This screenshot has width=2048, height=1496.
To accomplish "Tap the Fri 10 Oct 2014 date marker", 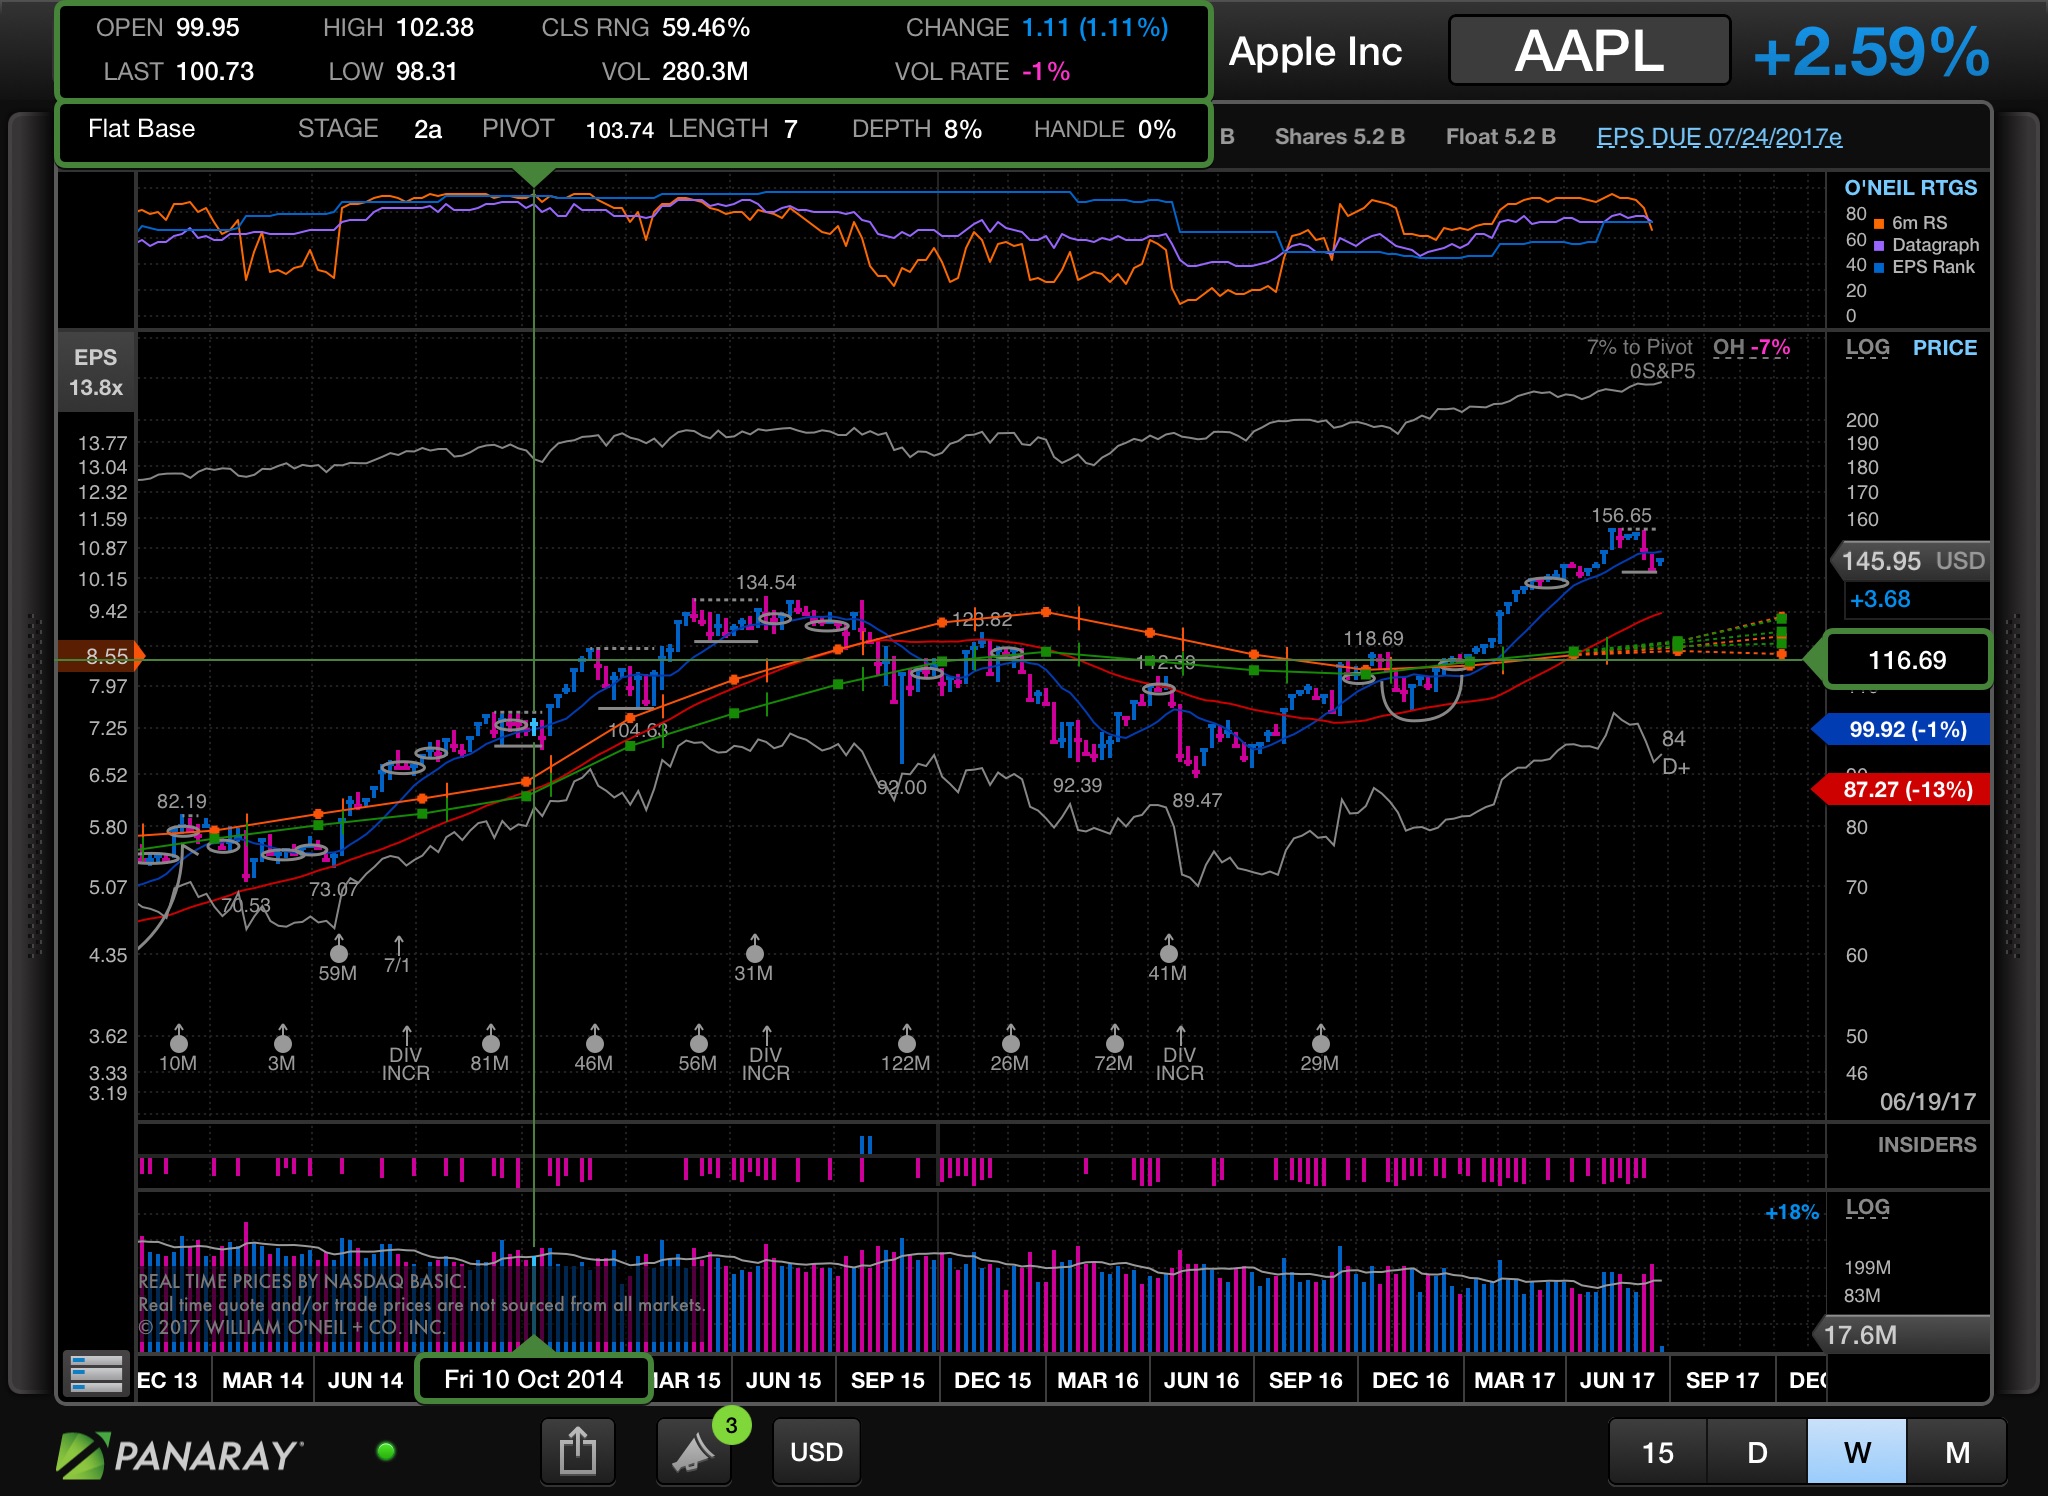I will tap(533, 1379).
